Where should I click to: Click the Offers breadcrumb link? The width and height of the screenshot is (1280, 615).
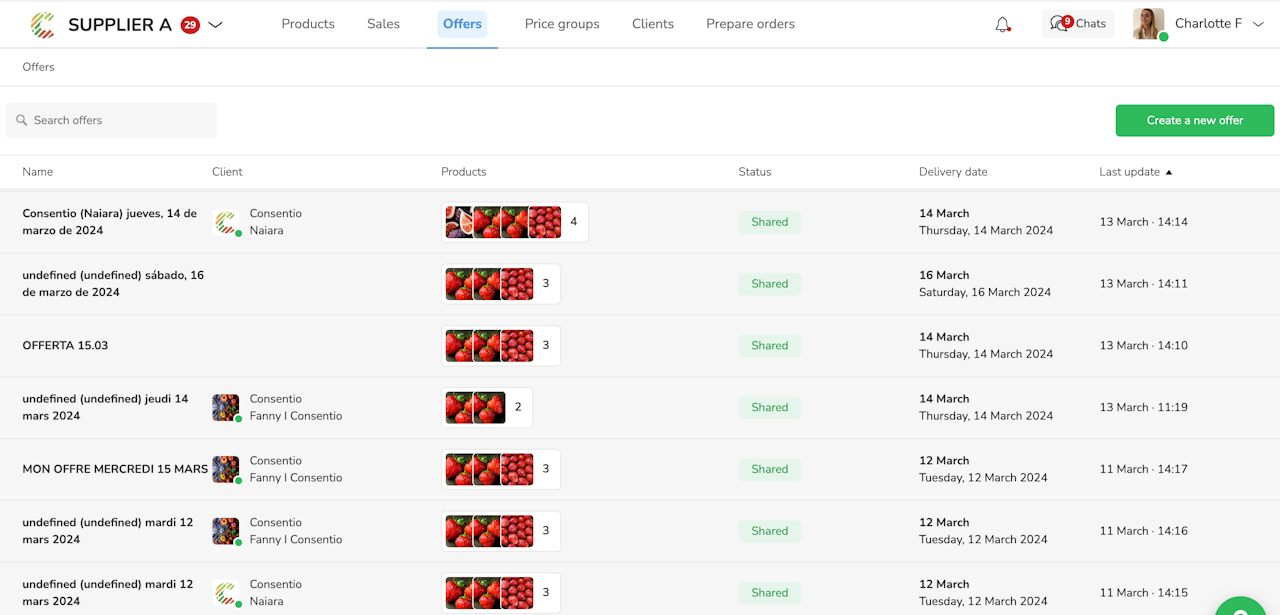click(x=38, y=67)
